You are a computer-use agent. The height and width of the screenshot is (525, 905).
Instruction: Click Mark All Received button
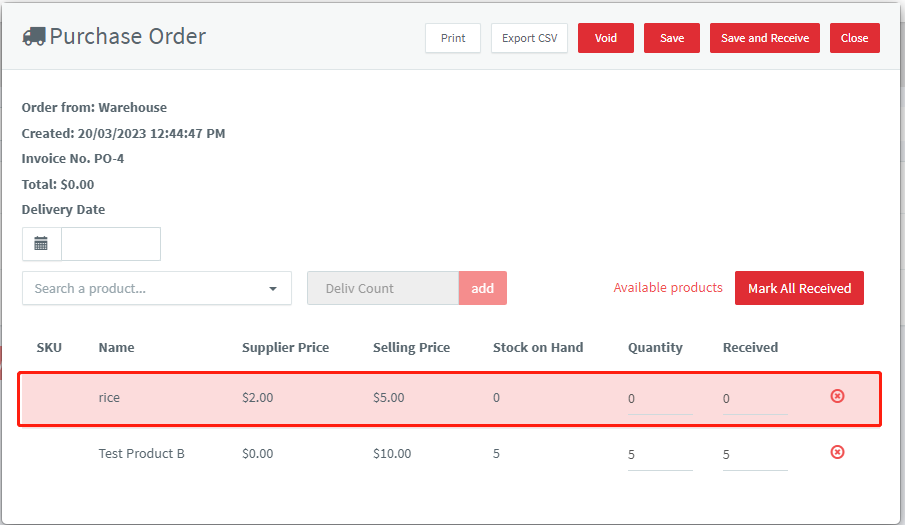[x=799, y=288]
